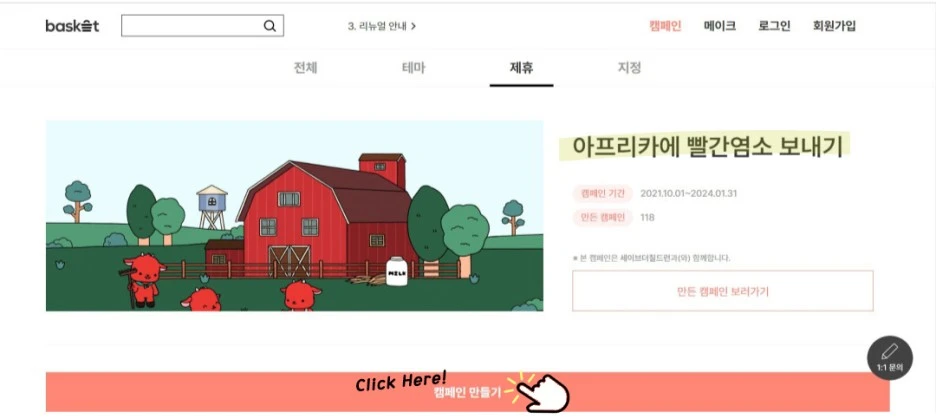Image resolution: width=936 pixels, height=419 pixels.
Task: Focus the header search input field
Action: 202,26
